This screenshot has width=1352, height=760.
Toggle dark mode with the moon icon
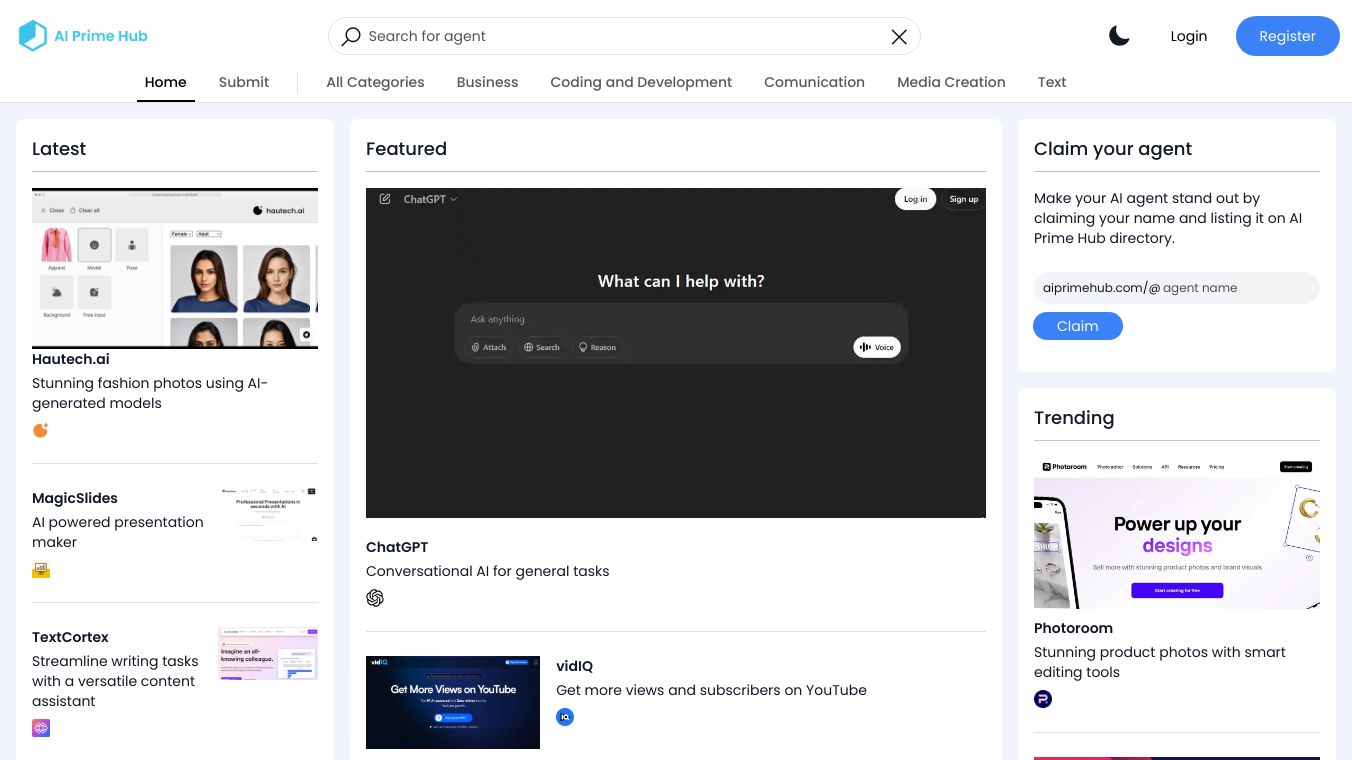[1119, 36]
